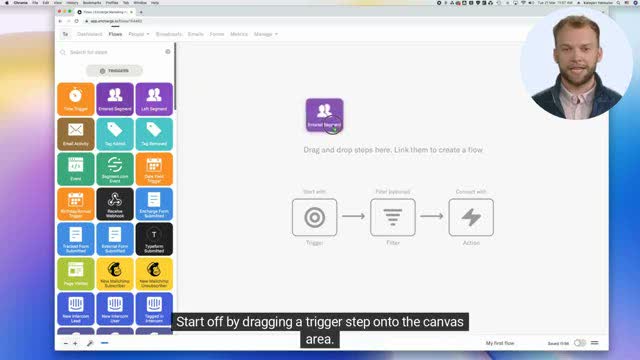
Task: Open a new browser tab
Action: (x=141, y=12)
